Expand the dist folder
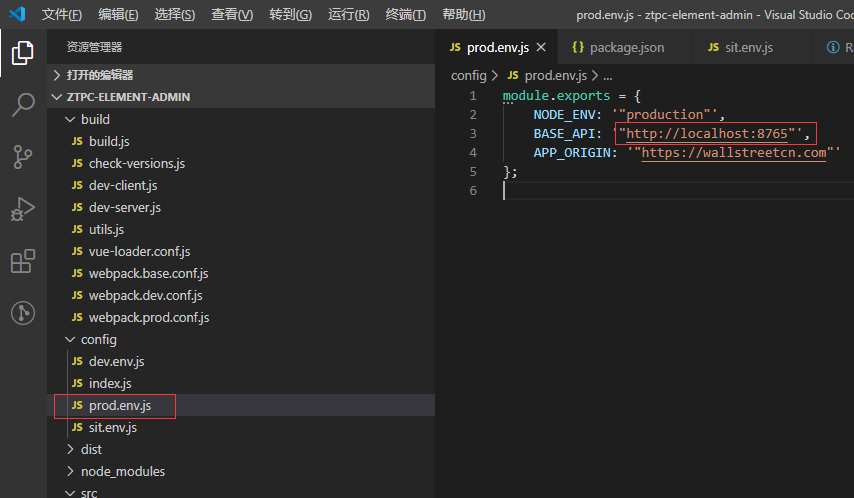The width and height of the screenshot is (854, 498). (x=241, y=450)
